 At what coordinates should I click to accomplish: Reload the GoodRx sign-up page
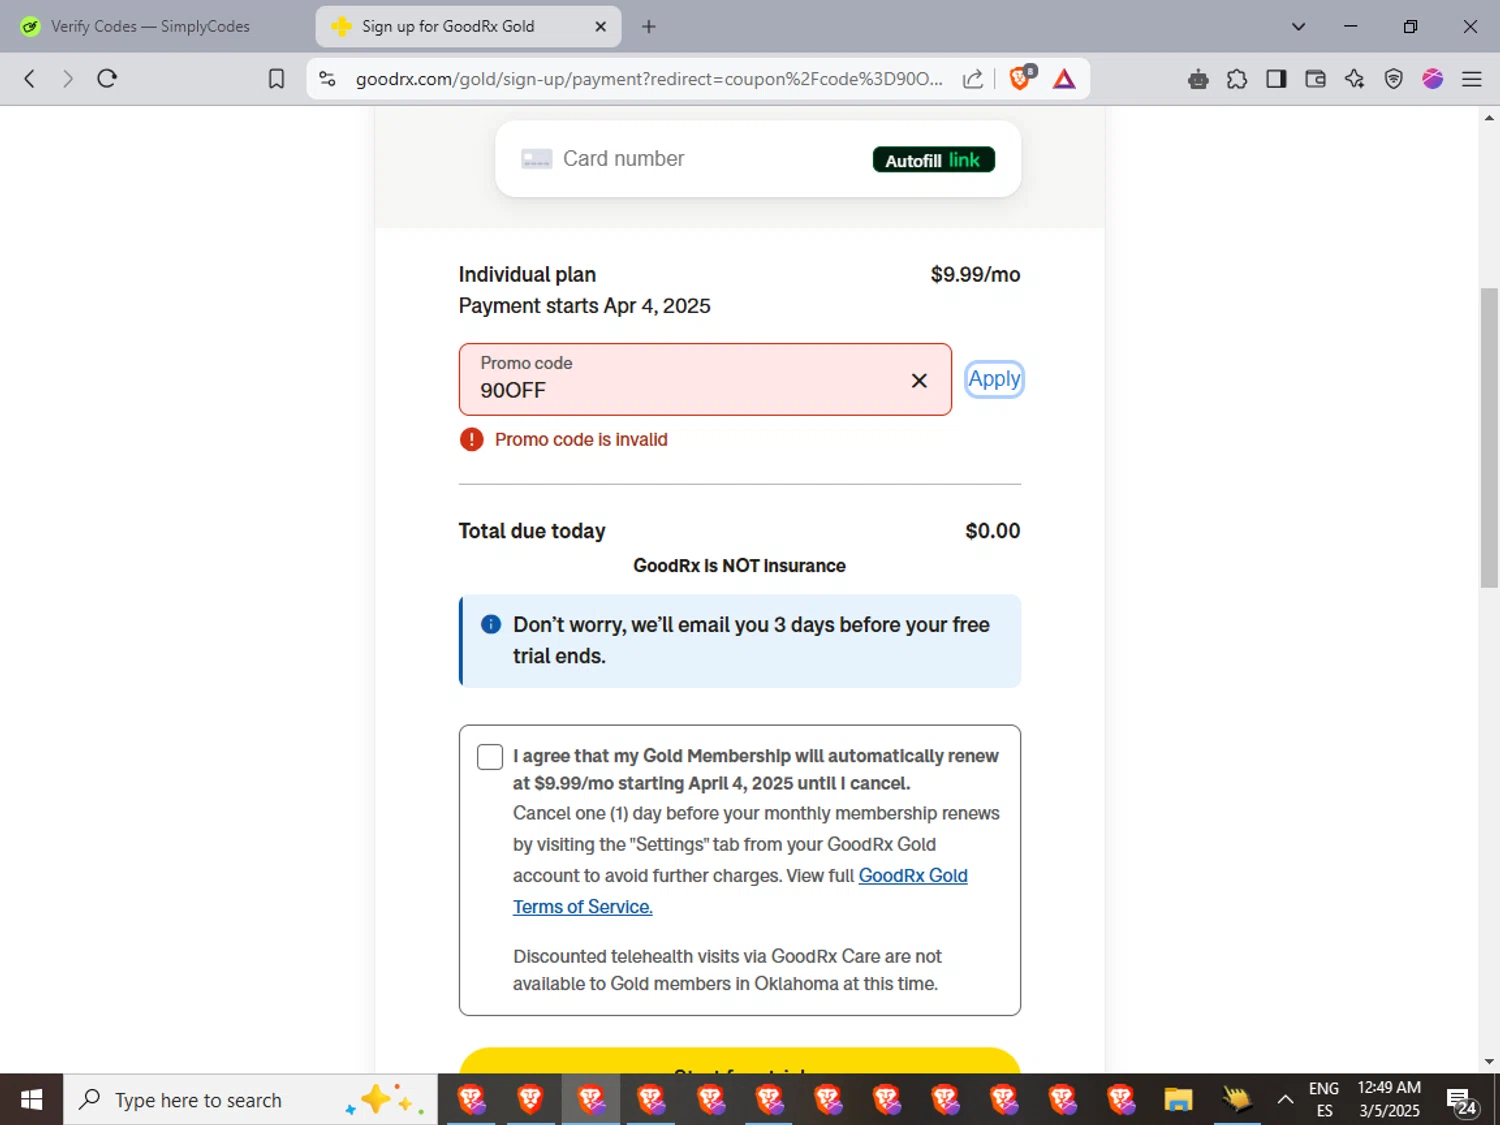coord(107,79)
